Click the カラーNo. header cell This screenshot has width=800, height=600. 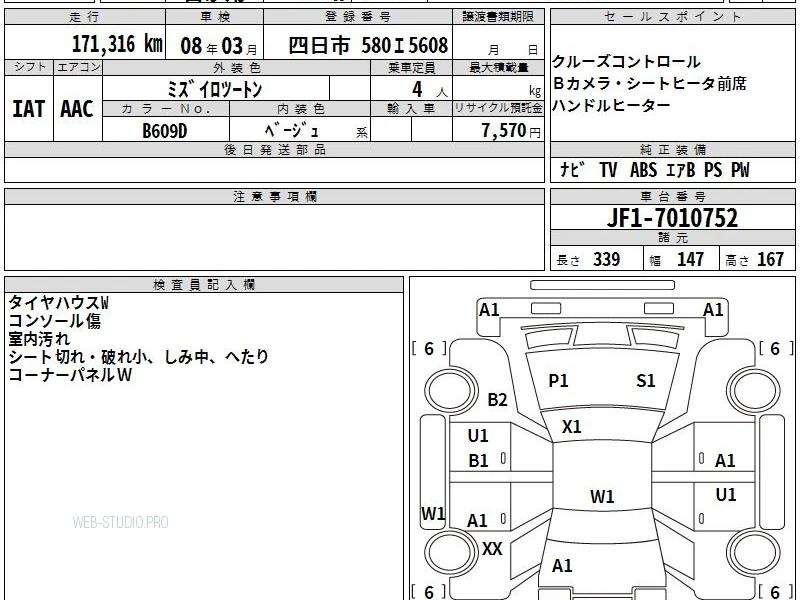click(x=166, y=109)
